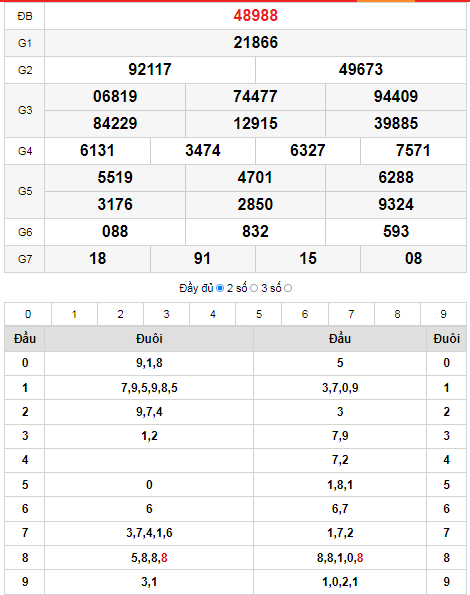Click the tail values "9,1,8" cell

click(x=149, y=363)
